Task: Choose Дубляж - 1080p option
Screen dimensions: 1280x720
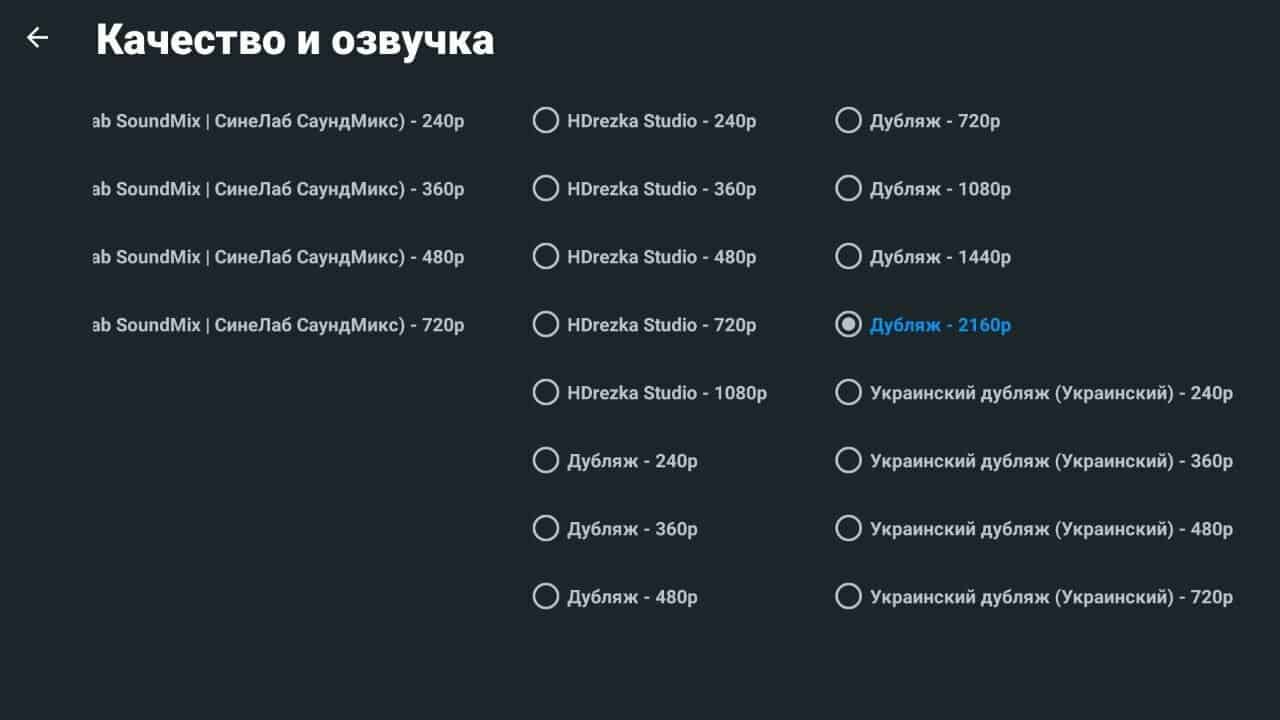Action: [848, 189]
